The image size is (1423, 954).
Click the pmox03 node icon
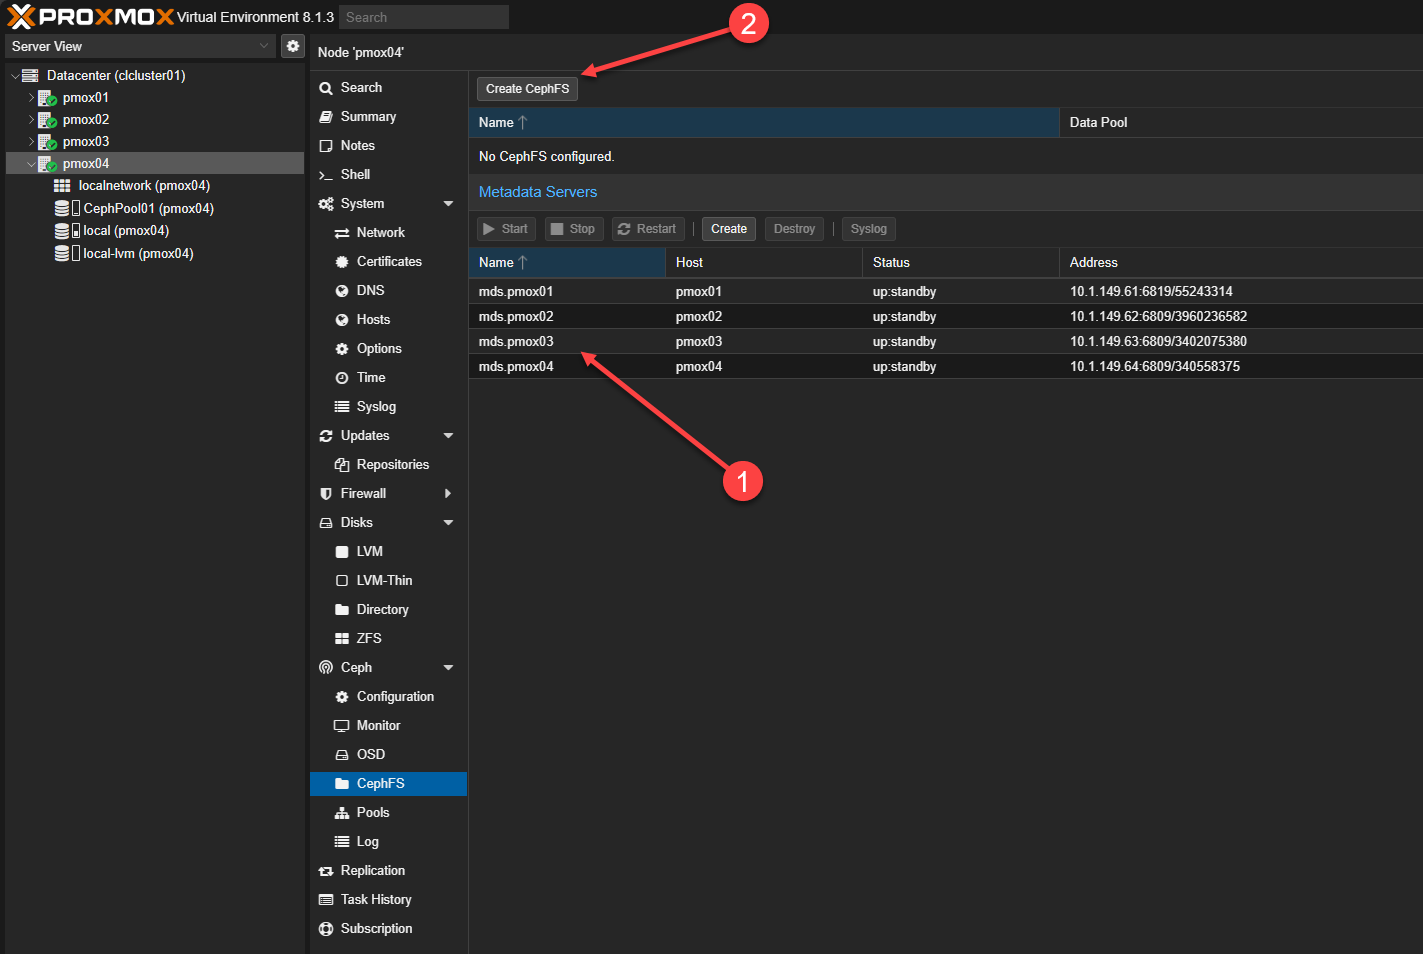coord(47,142)
